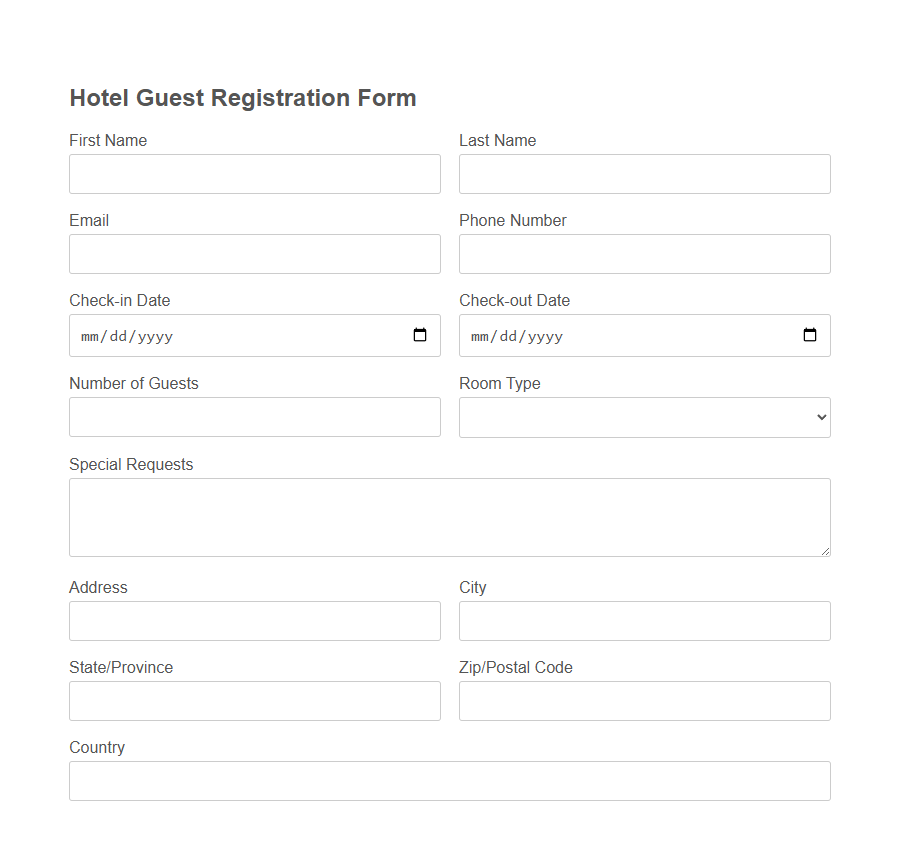Focus the State/Province input
Screen dimensions: 900x865
click(255, 701)
